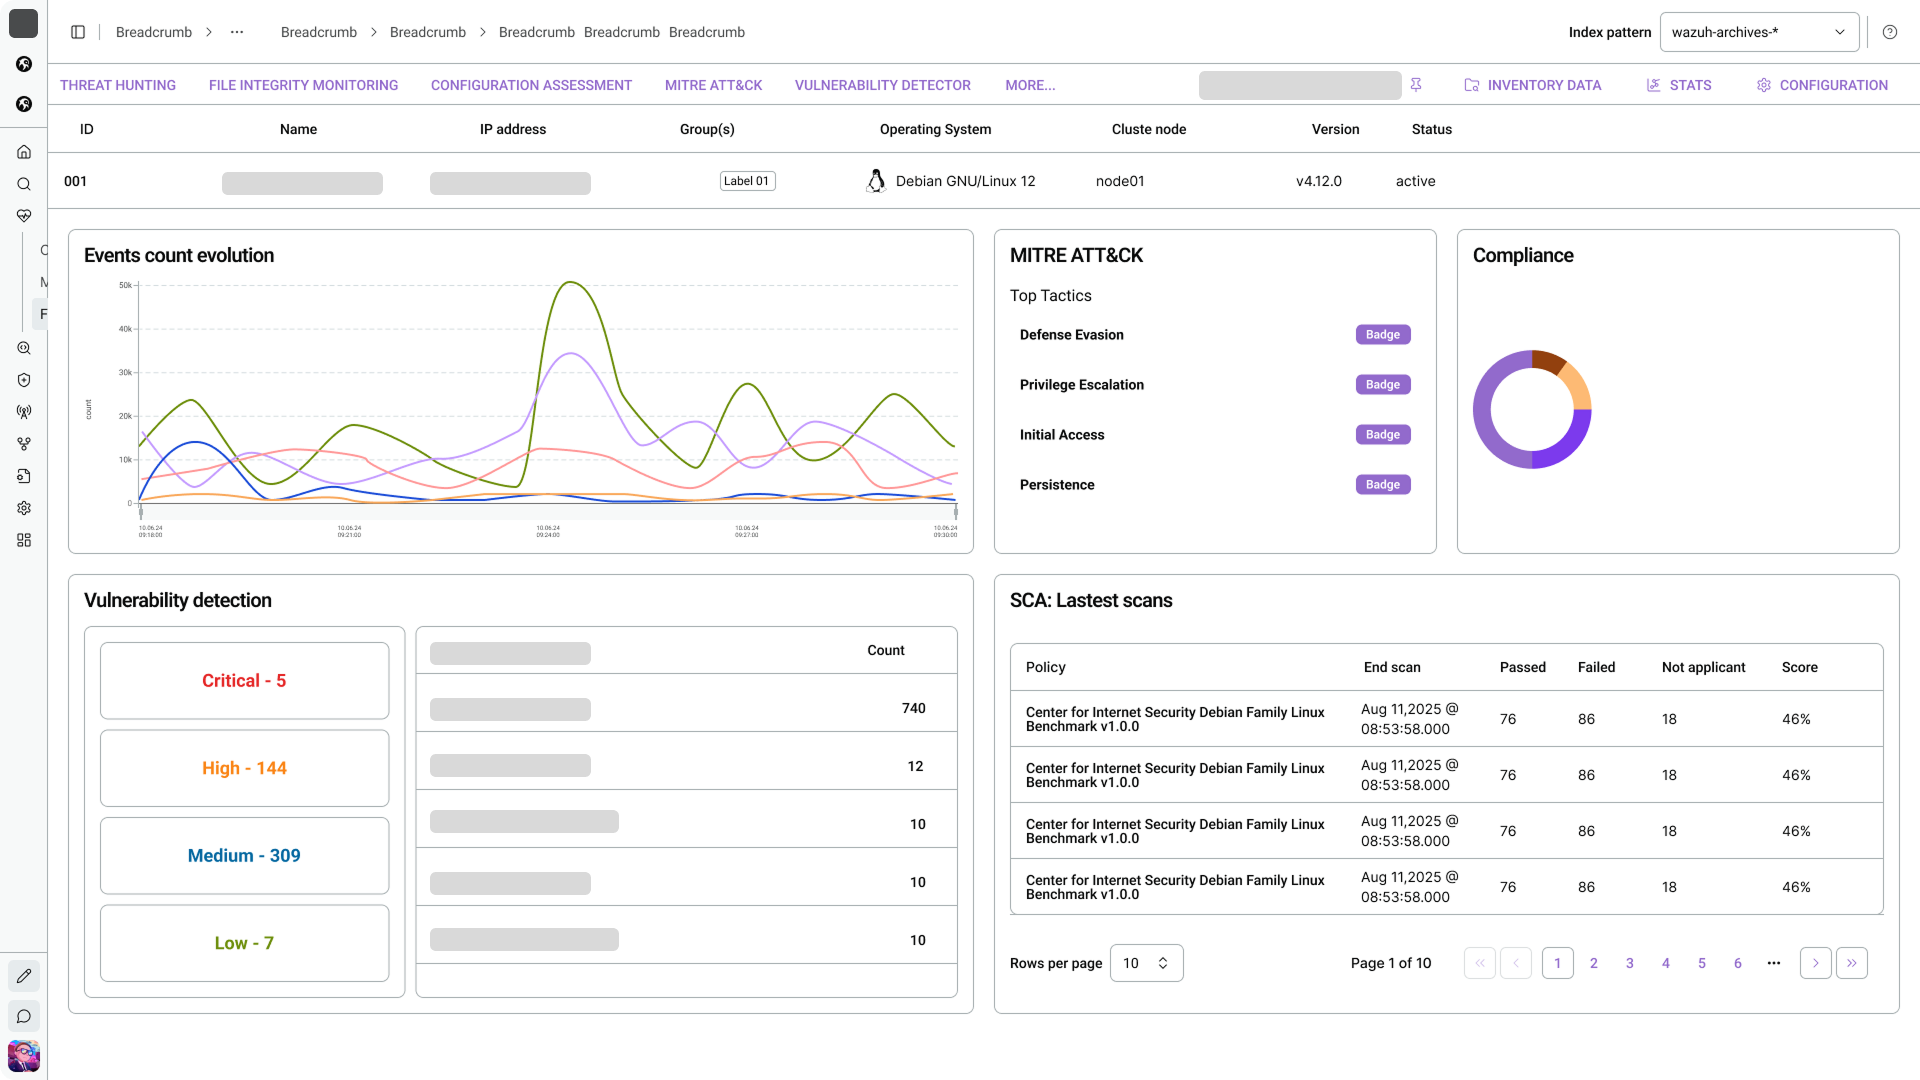1920x1080 pixels.
Task: Select the Critical - 5 severity card
Action: point(244,680)
